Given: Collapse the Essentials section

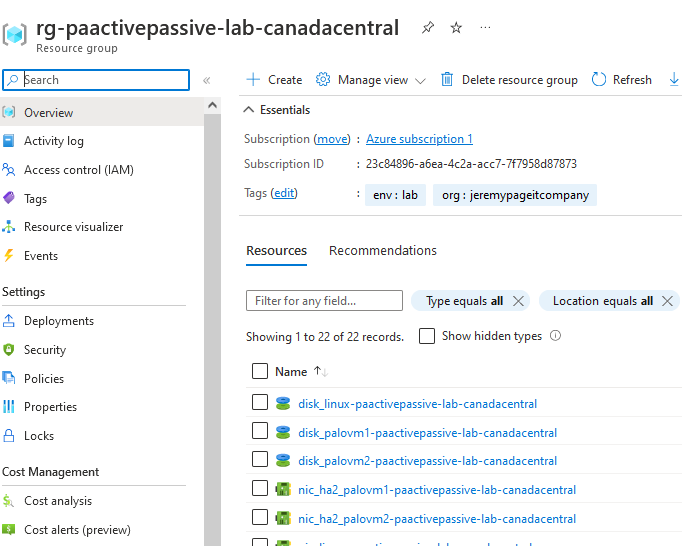Looking at the screenshot, I should pyautogui.click(x=249, y=110).
